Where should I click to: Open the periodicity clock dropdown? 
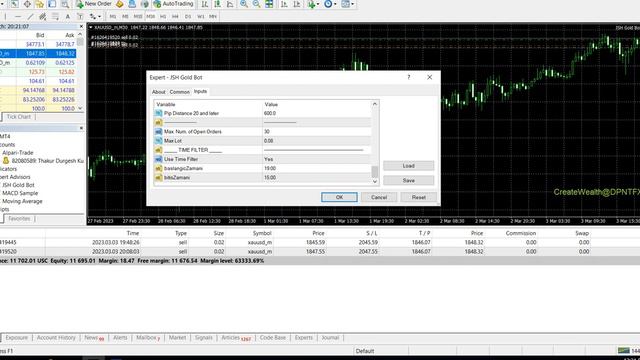pos(330,4)
